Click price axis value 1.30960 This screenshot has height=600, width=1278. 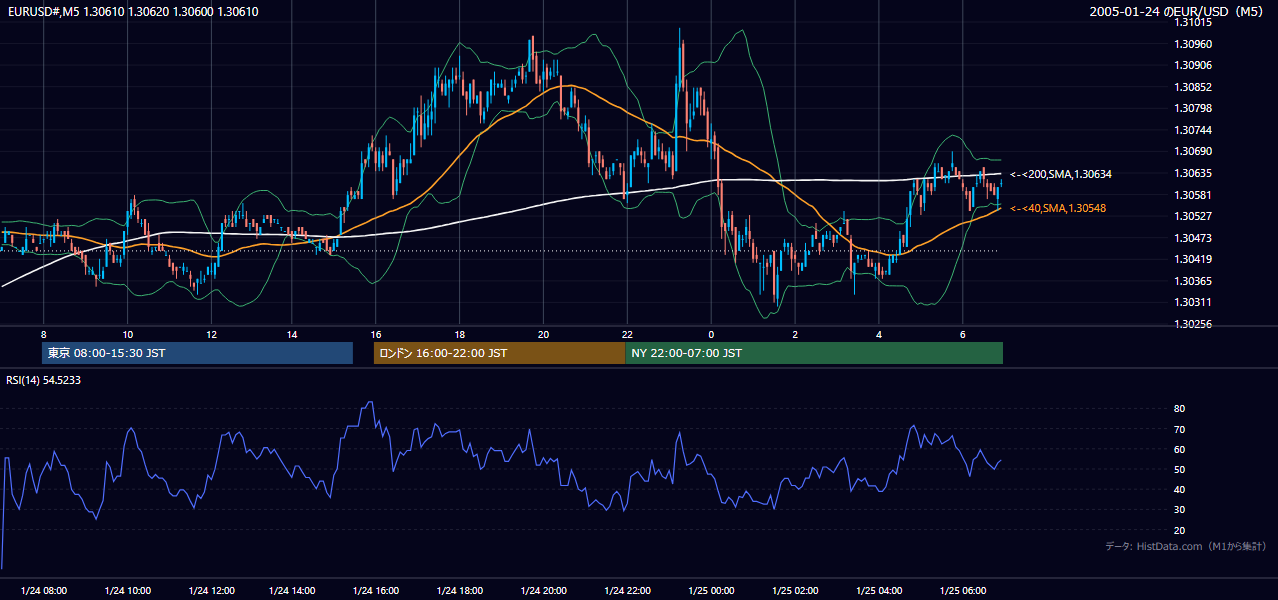1193,44
